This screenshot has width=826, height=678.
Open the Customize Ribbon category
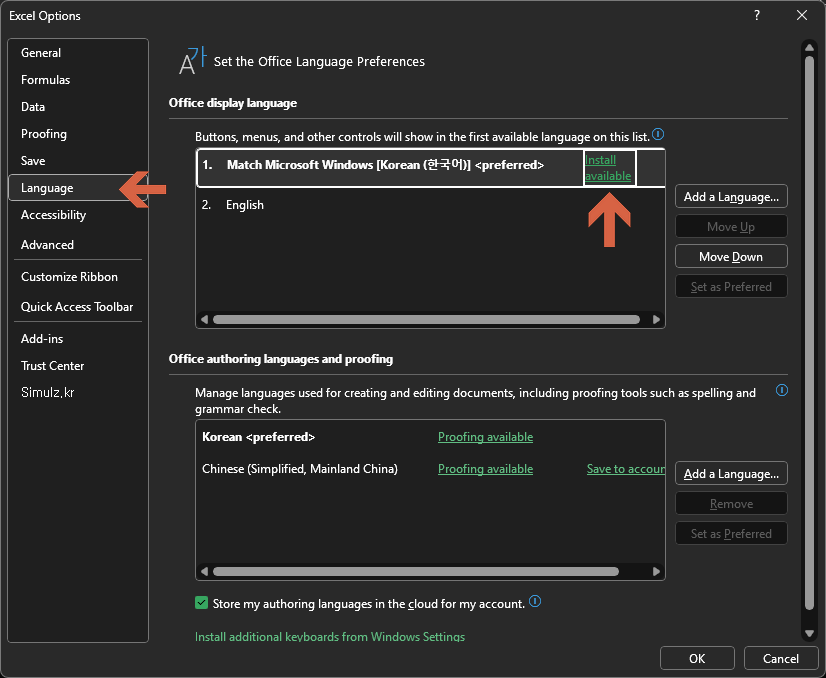[78, 277]
